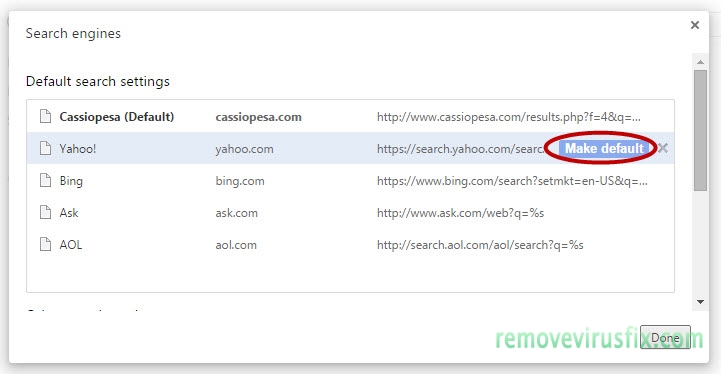The width and height of the screenshot is (721, 374).
Task: Click the search.yahoo.com URL
Action: pos(461,149)
